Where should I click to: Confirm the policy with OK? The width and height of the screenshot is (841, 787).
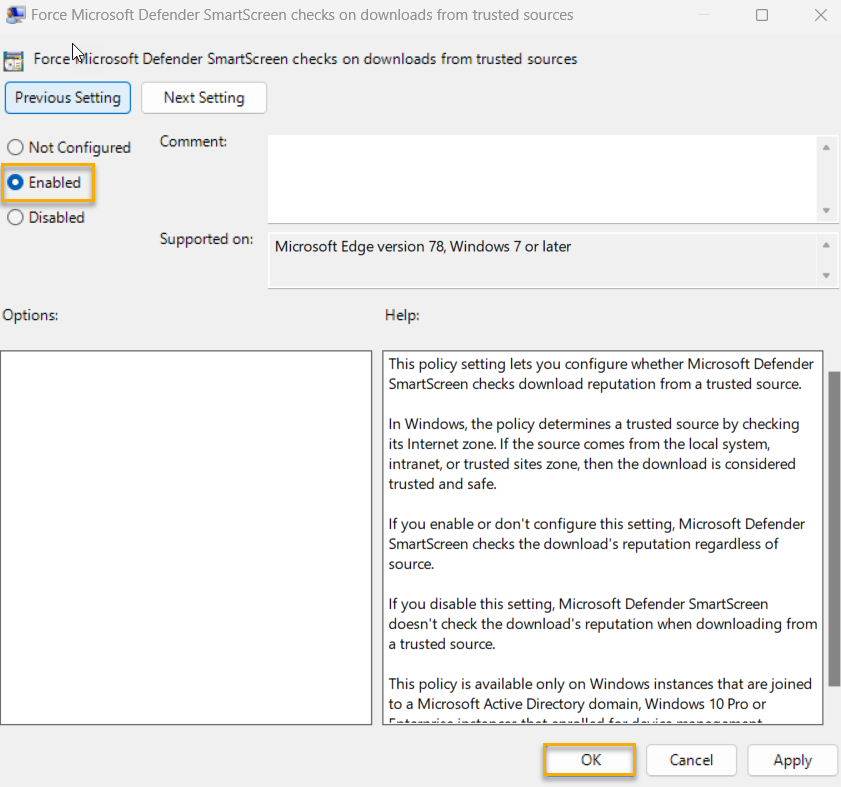(590, 760)
